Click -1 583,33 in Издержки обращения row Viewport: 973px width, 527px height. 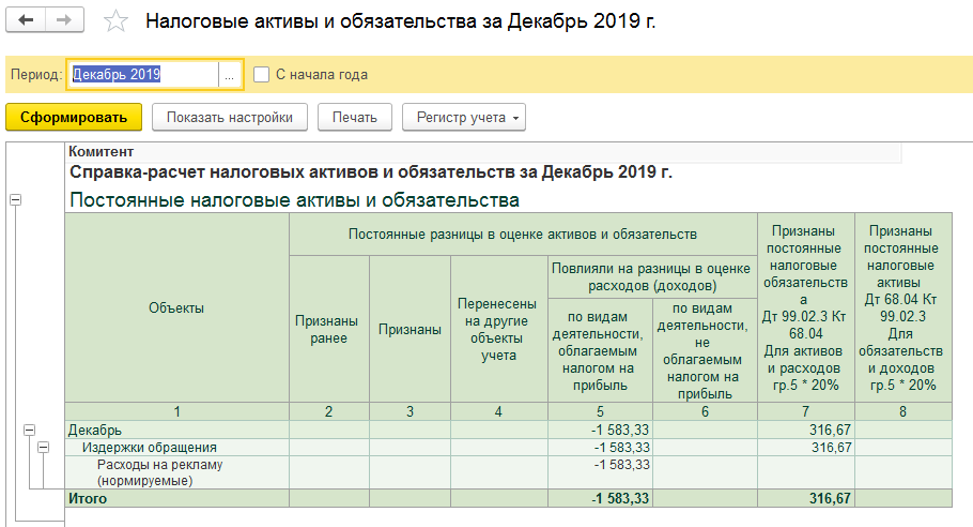600,448
